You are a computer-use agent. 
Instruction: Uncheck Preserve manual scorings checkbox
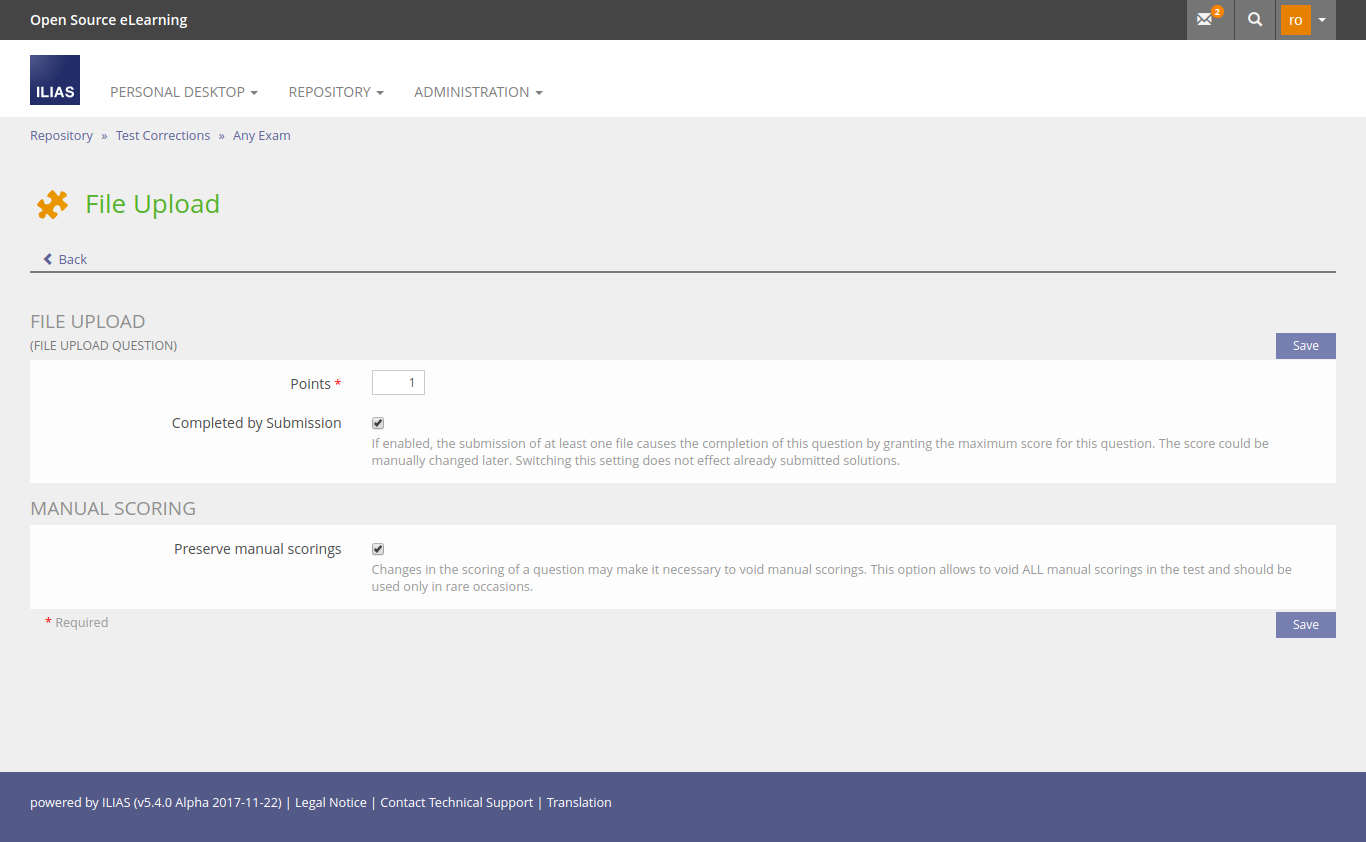click(378, 549)
